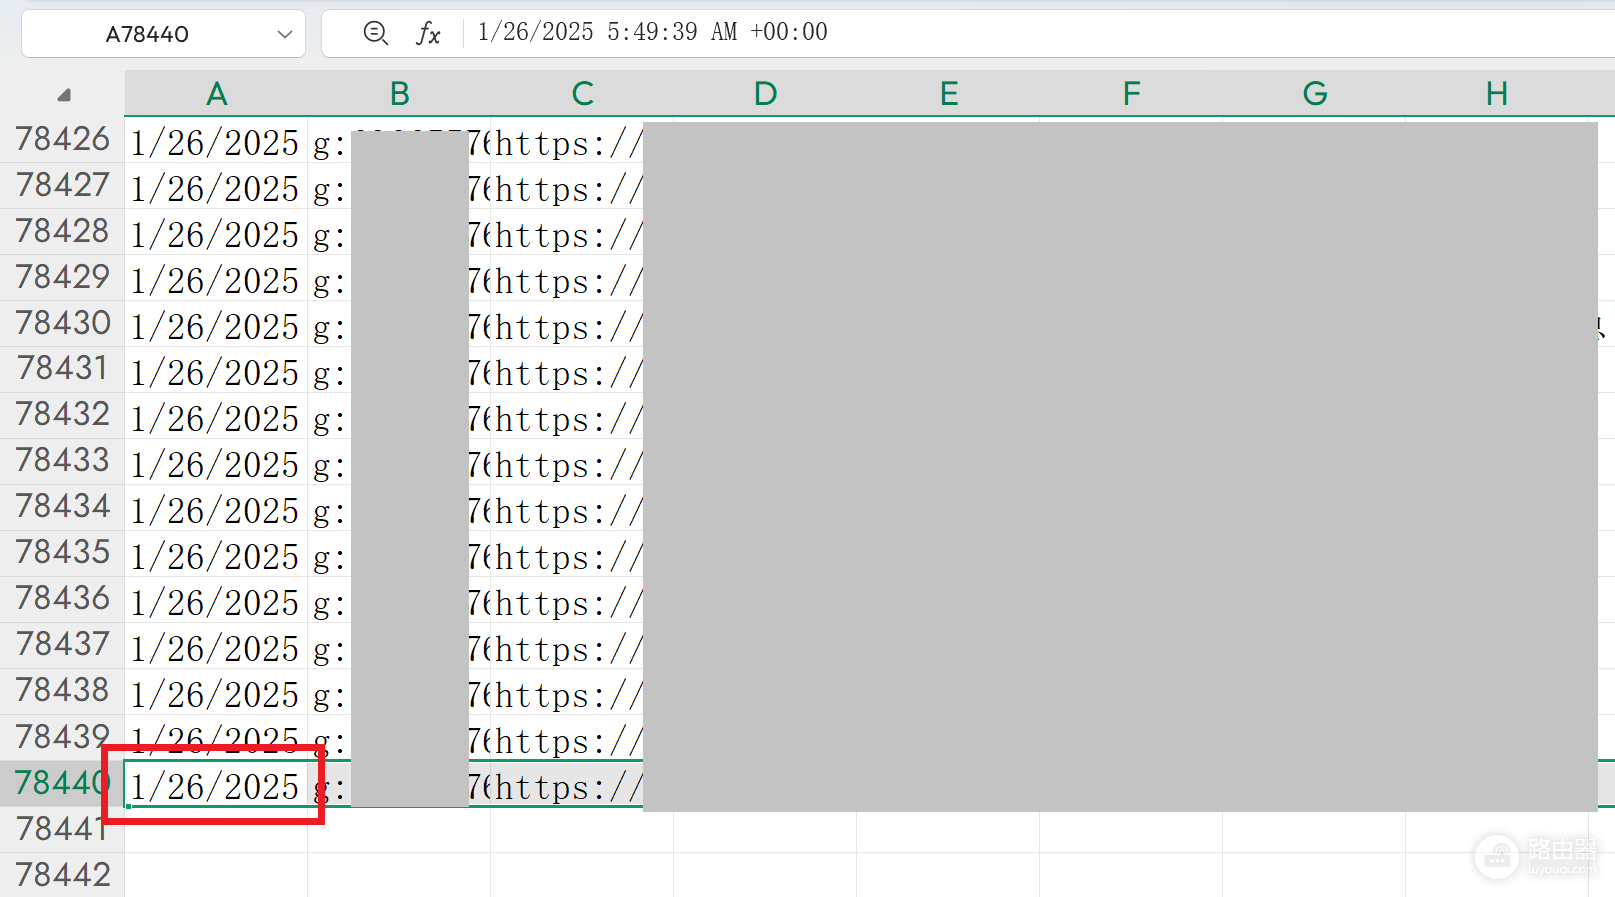Viewport: 1615px width, 897px height.
Task: Select row 78433 header
Action: click(62, 460)
